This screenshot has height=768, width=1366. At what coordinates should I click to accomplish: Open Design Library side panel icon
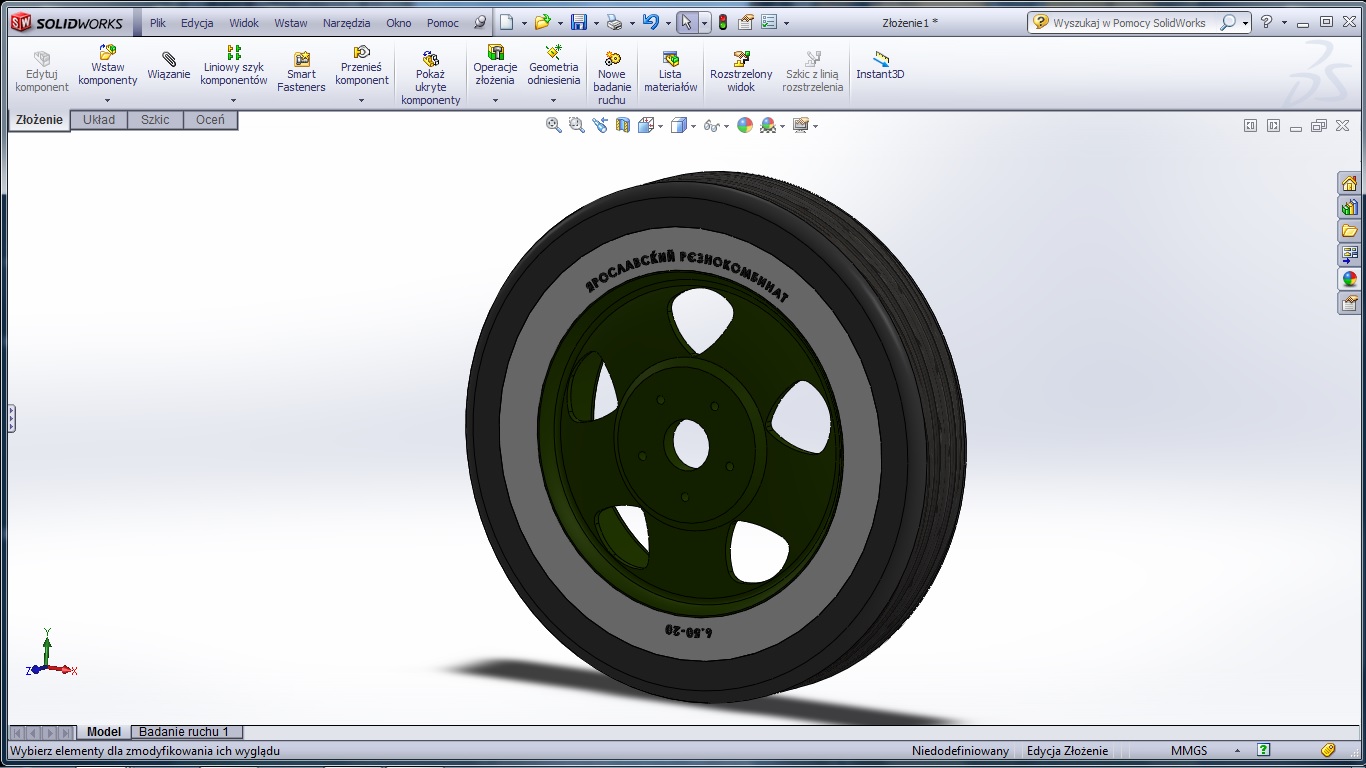1350,207
